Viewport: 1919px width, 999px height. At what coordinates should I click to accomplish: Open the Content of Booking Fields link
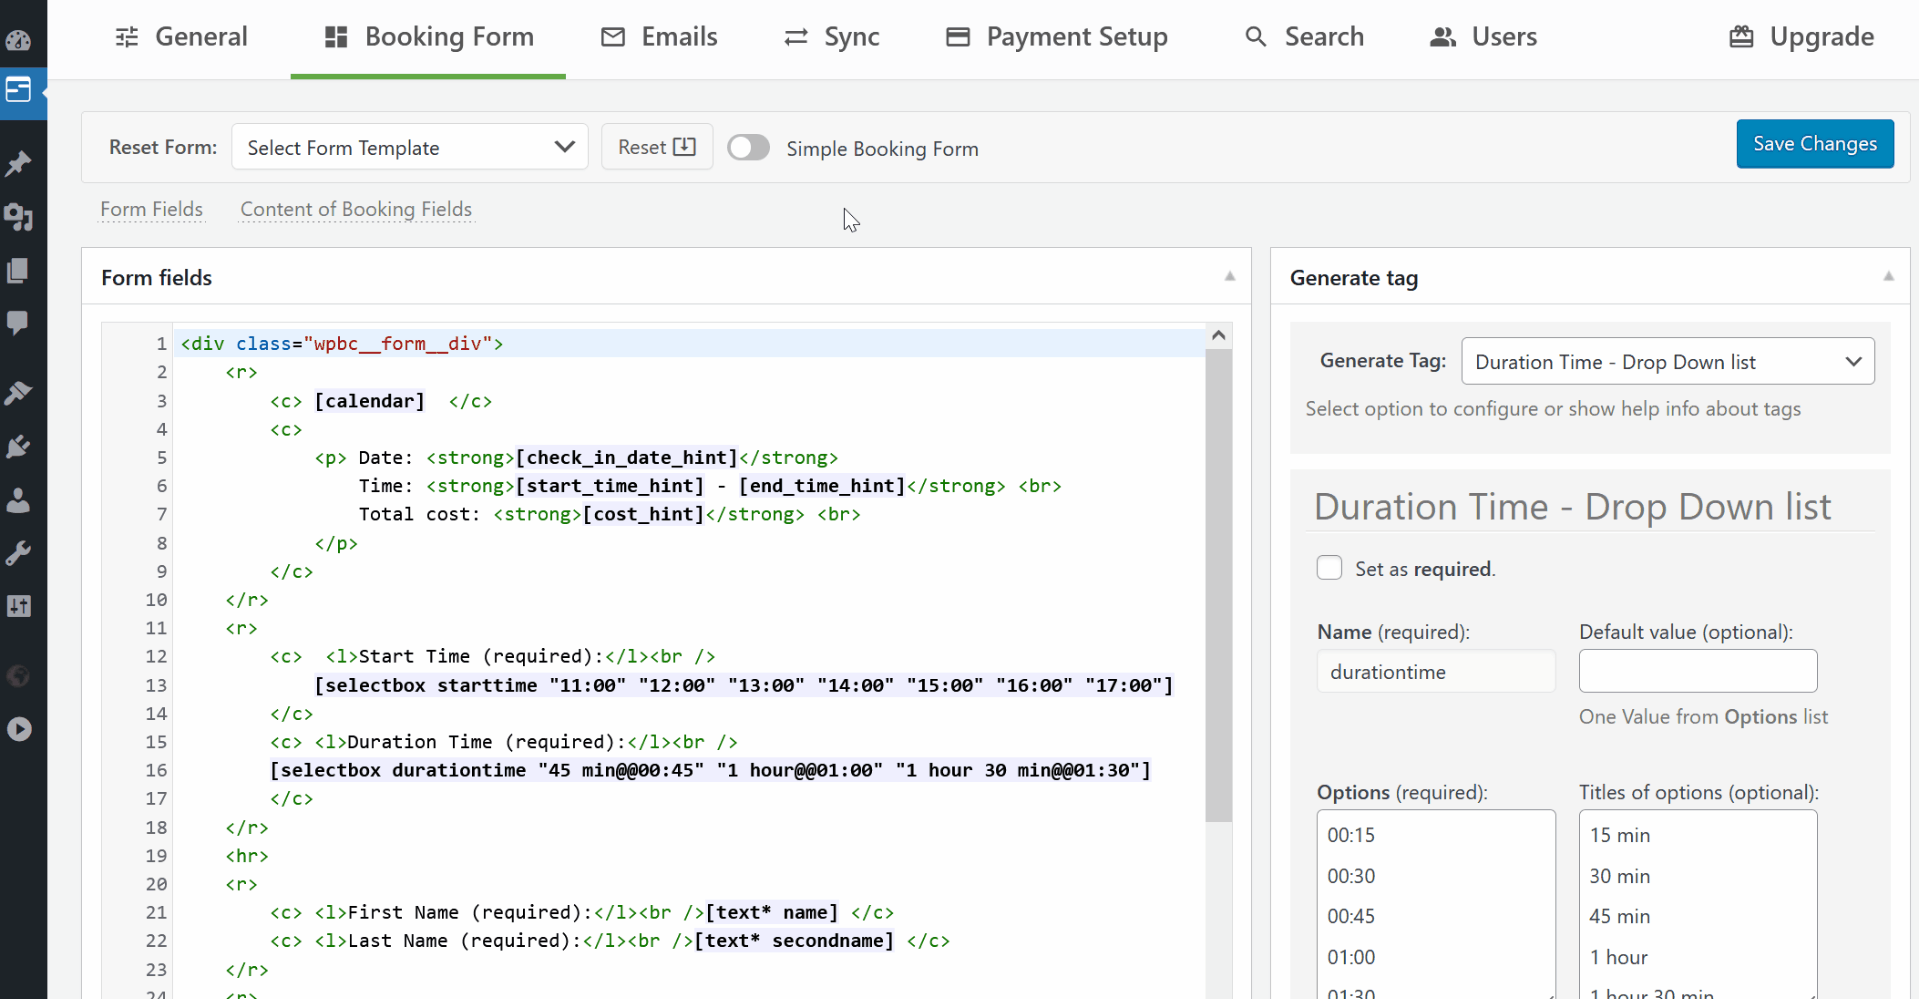tap(356, 209)
